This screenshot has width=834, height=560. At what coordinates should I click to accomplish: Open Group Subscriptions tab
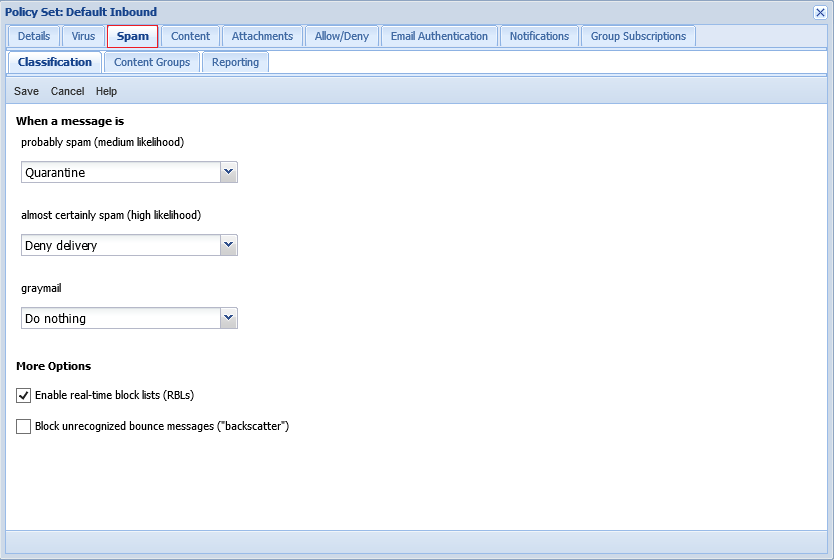point(638,36)
